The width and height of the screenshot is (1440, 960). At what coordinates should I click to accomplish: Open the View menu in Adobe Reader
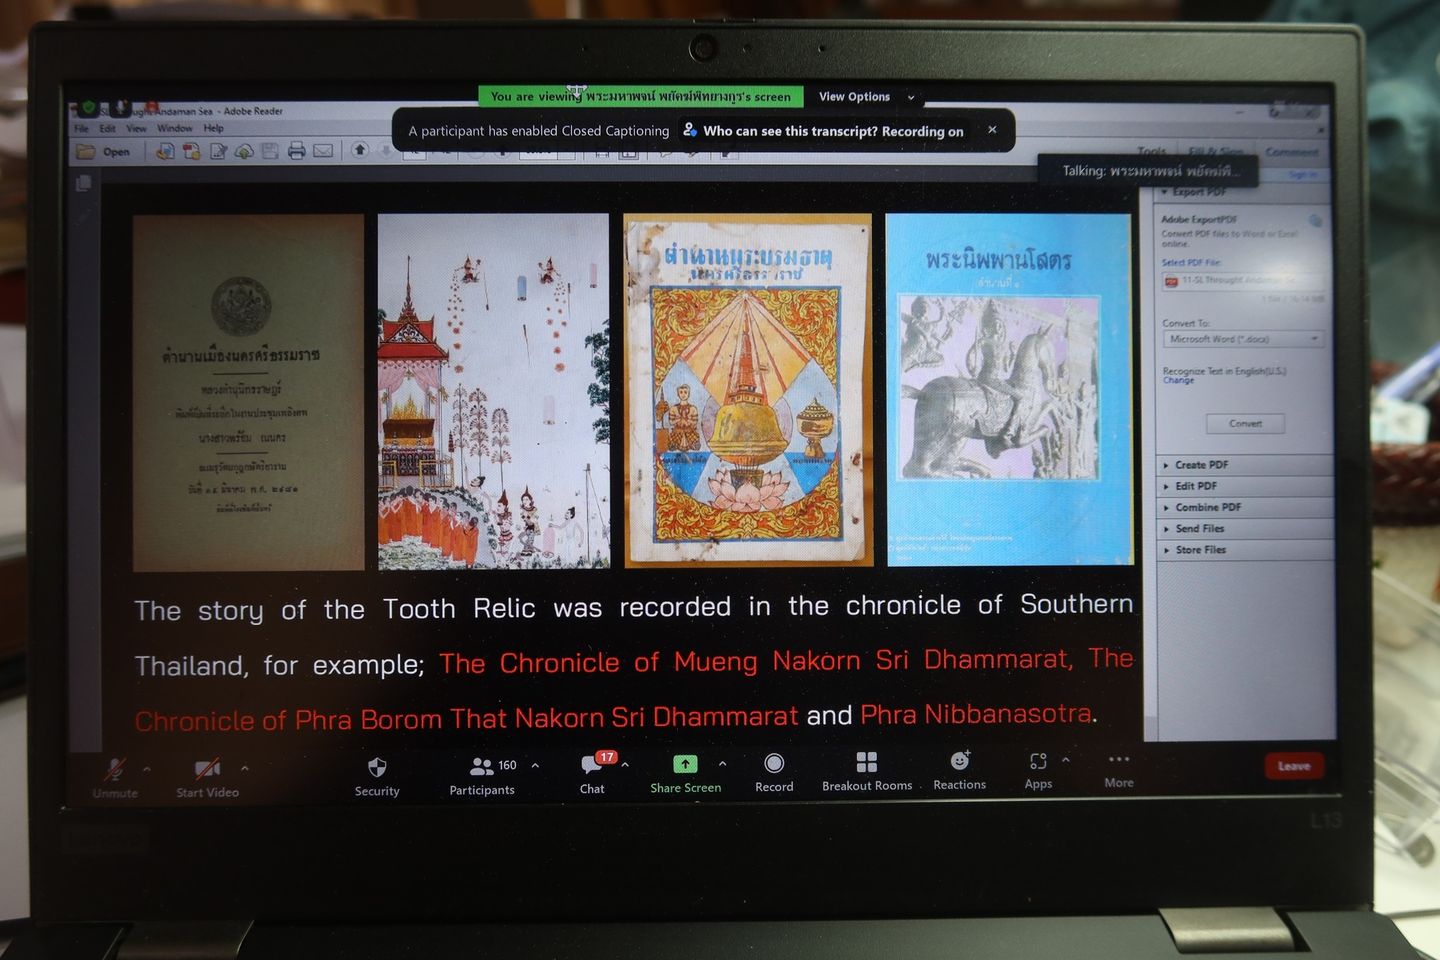(136, 128)
